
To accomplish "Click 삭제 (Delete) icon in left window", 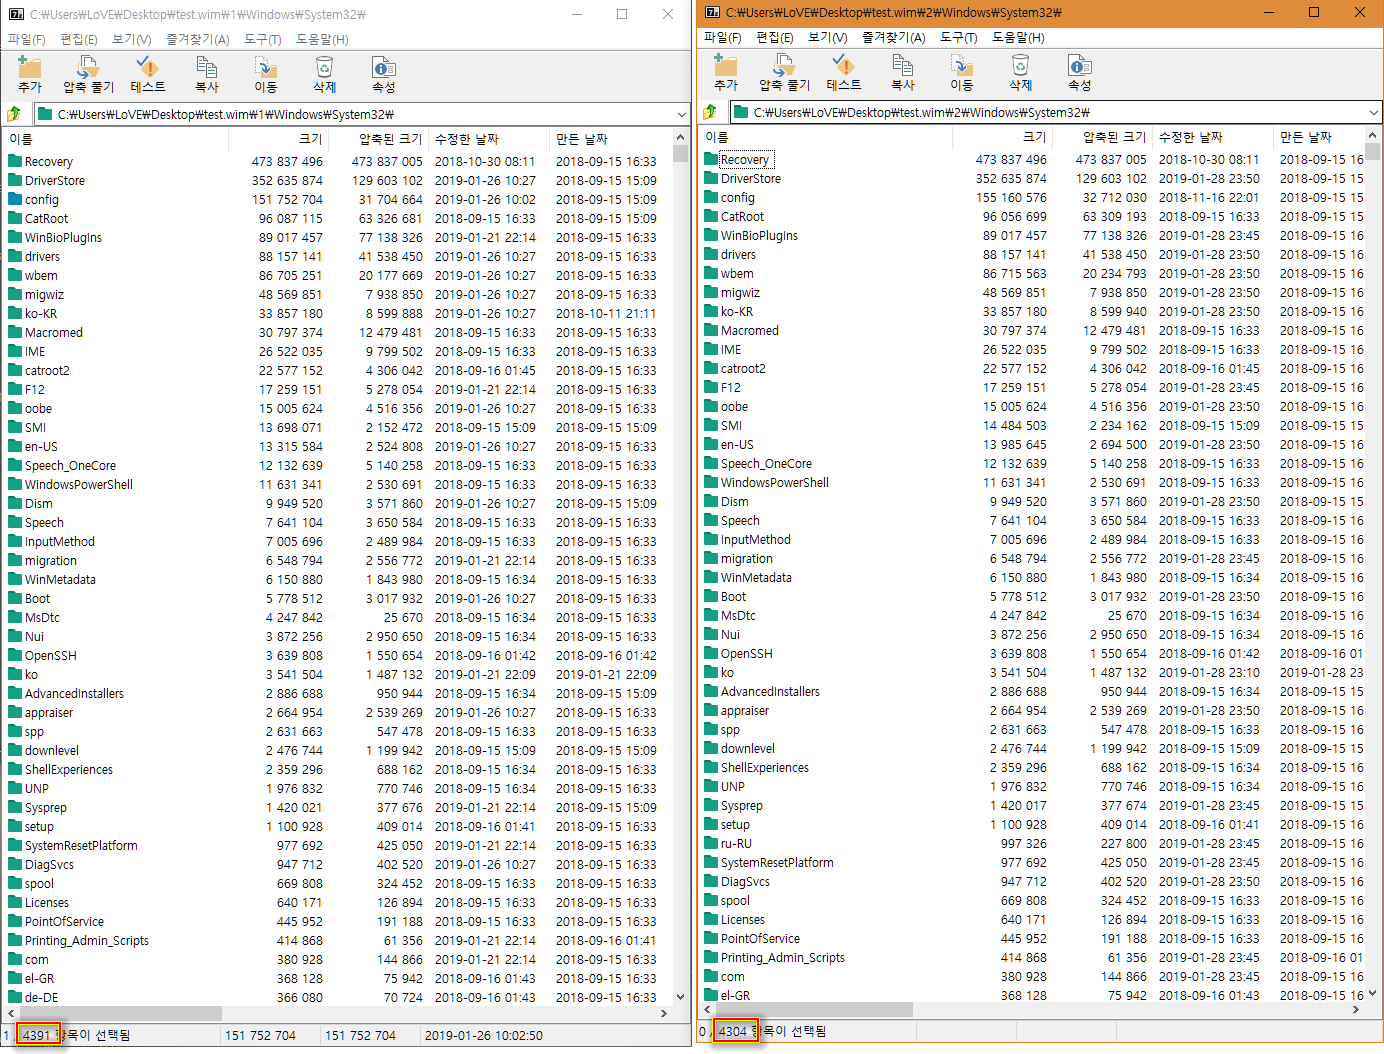I will (324, 68).
